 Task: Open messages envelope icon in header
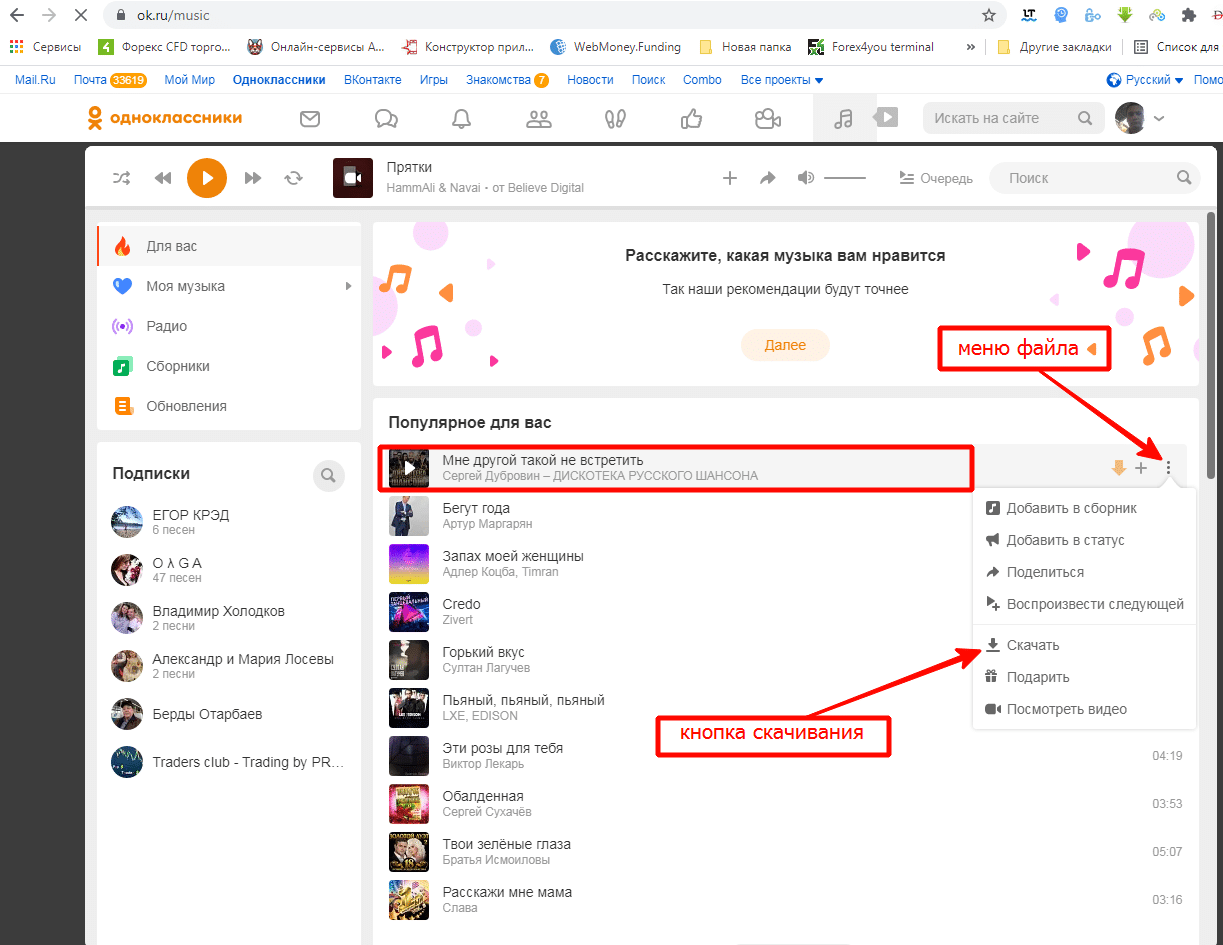(x=310, y=119)
